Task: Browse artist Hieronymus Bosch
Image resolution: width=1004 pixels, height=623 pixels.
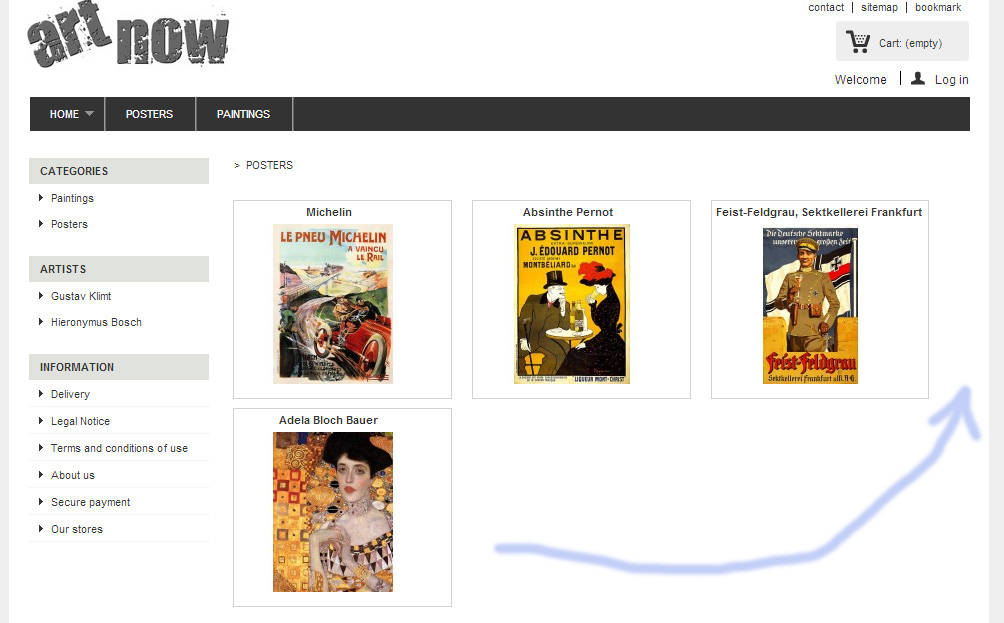Action: (x=96, y=322)
